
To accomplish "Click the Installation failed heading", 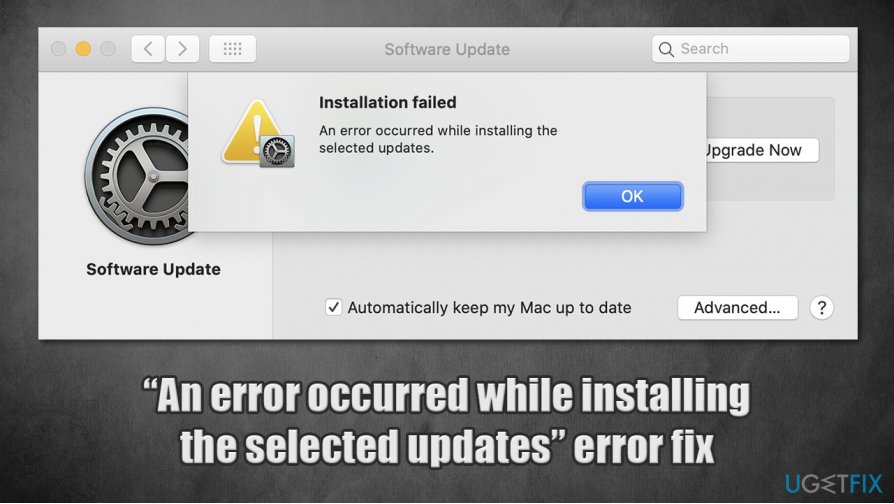I will pos(387,102).
